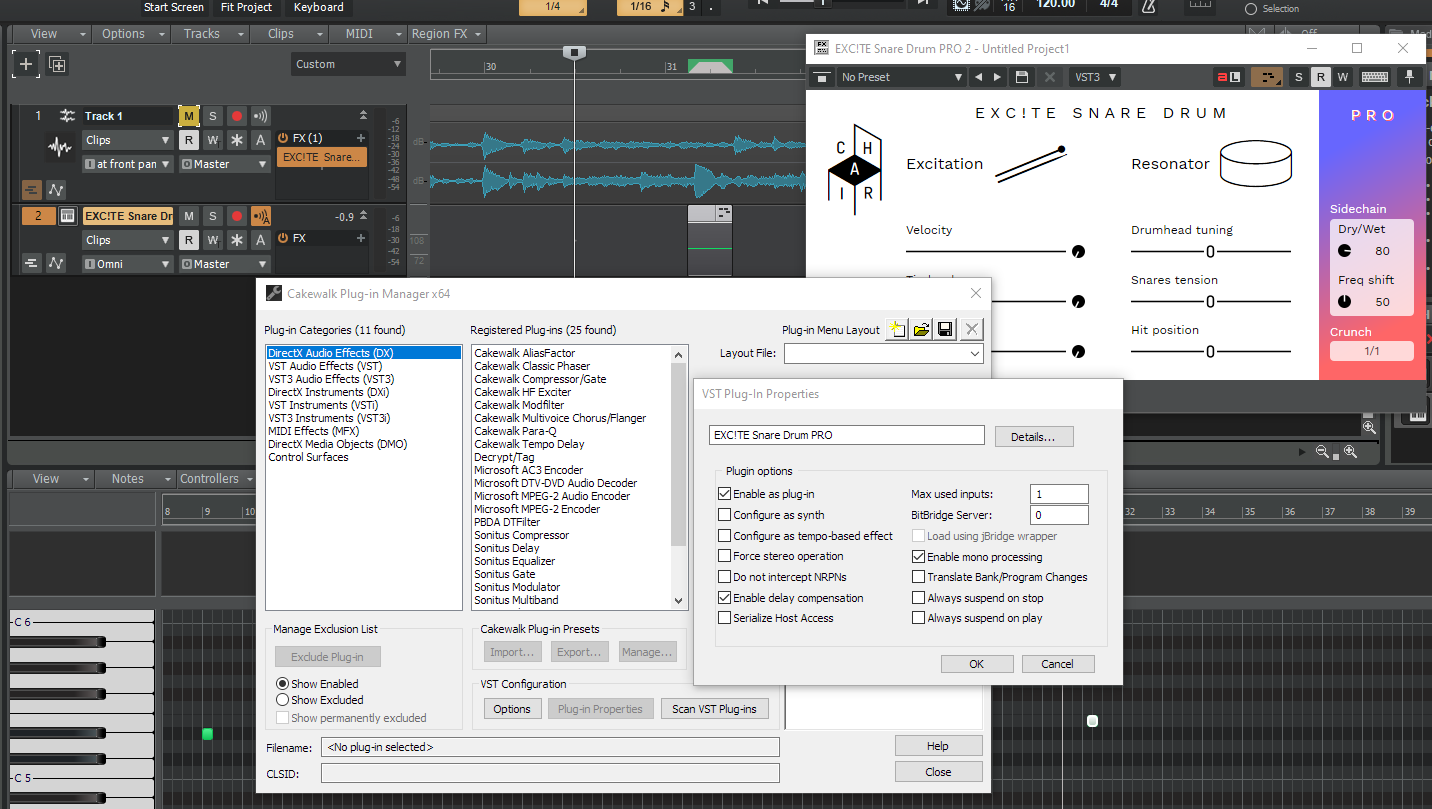The image size is (1432, 809).
Task: Open the Region FX menu
Action: coord(446,34)
